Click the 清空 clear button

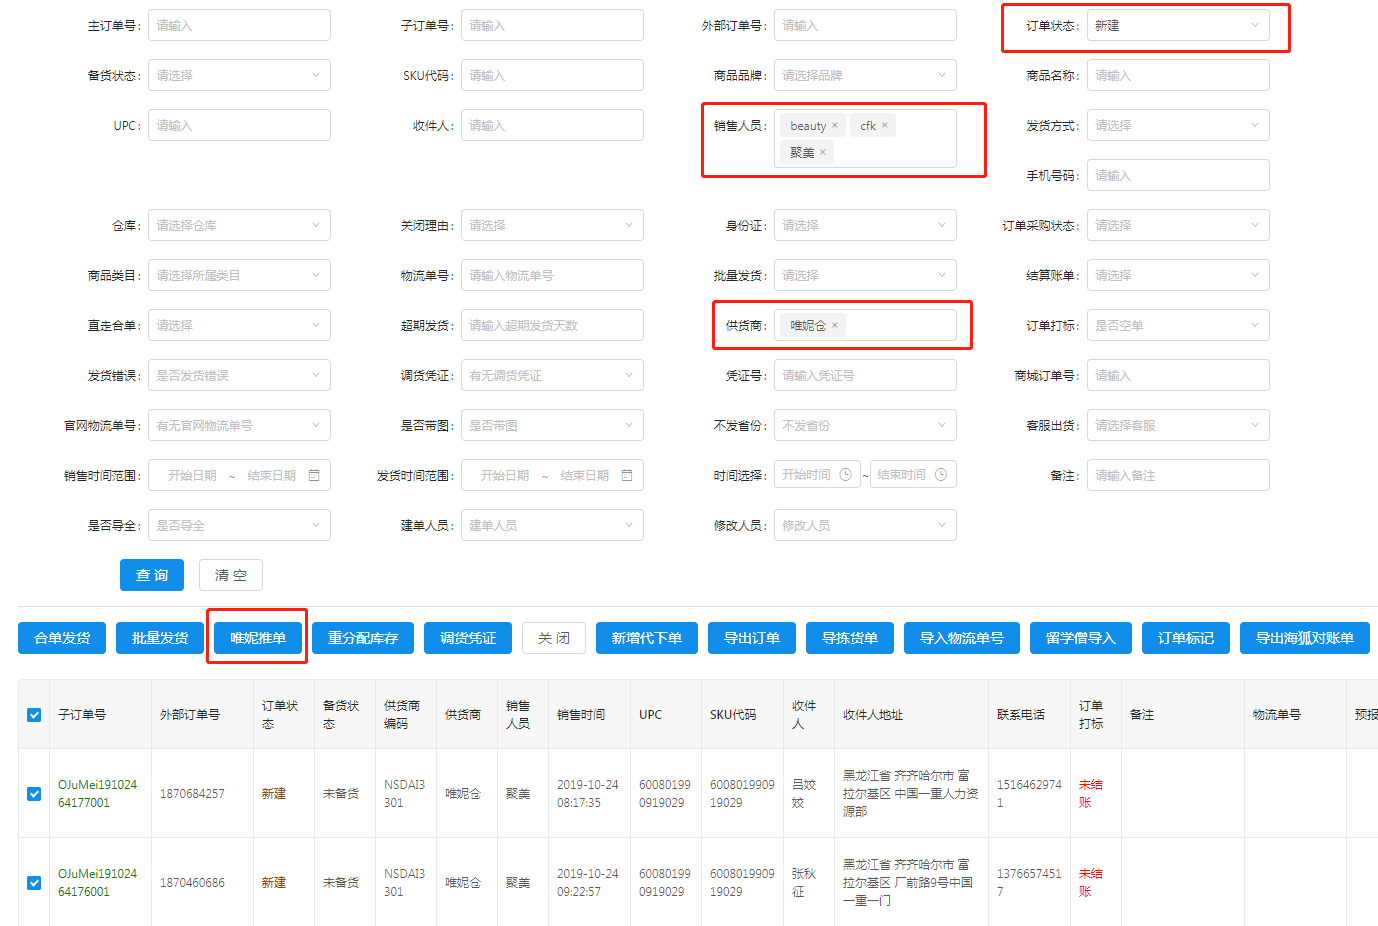pyautogui.click(x=231, y=575)
